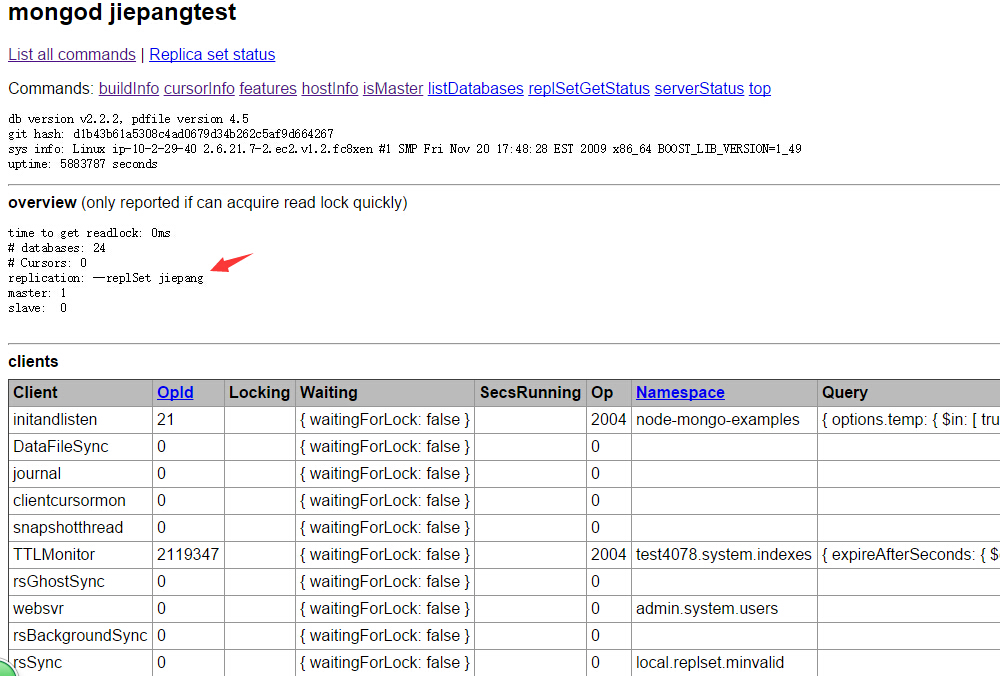The height and width of the screenshot is (676, 1000).
Task: Click the test4078.system.indexes namespace cell
Action: (724, 555)
